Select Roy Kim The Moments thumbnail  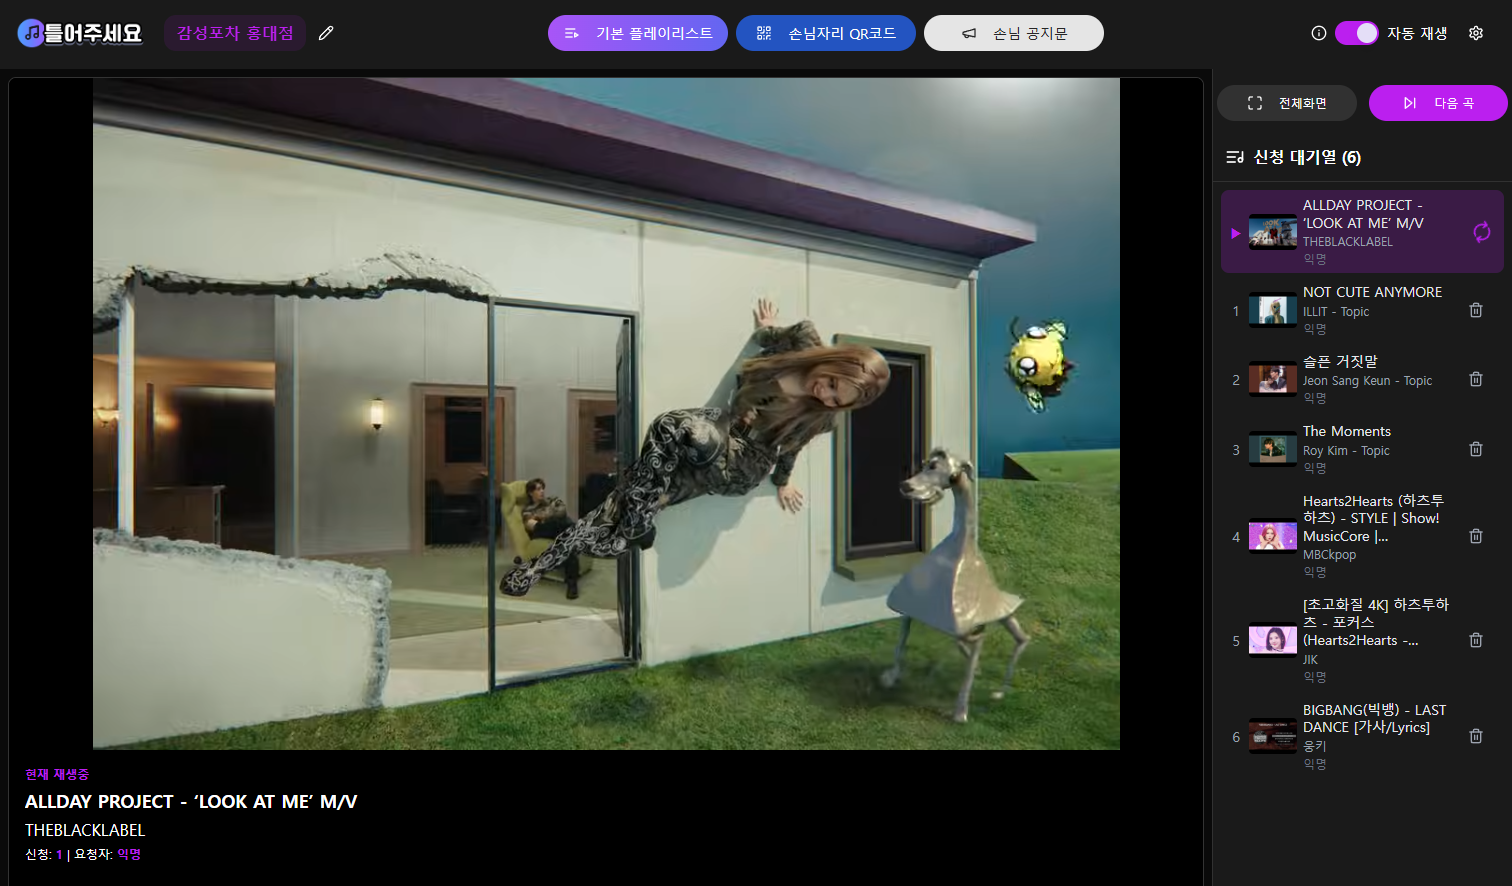(x=1272, y=449)
